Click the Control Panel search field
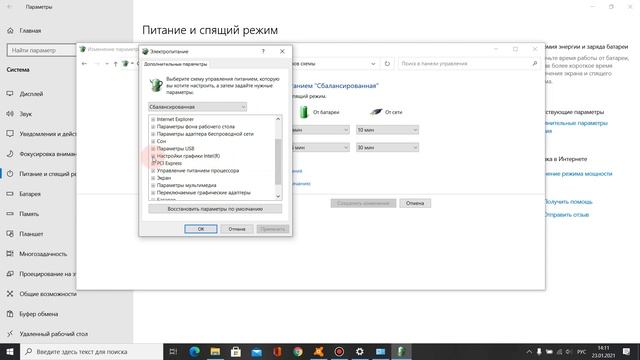 pos(469,64)
